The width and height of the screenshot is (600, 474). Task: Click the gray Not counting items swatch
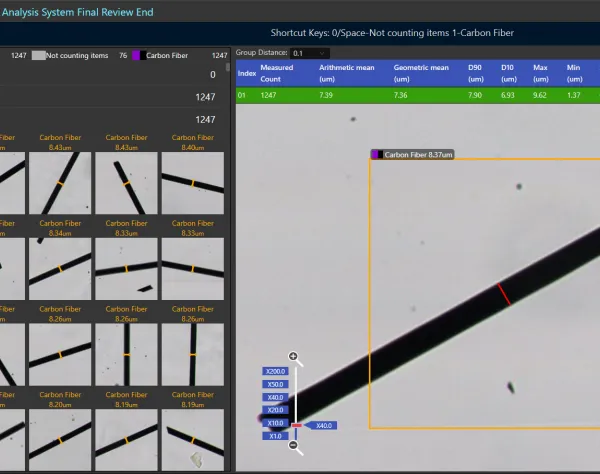pyautogui.click(x=38, y=55)
